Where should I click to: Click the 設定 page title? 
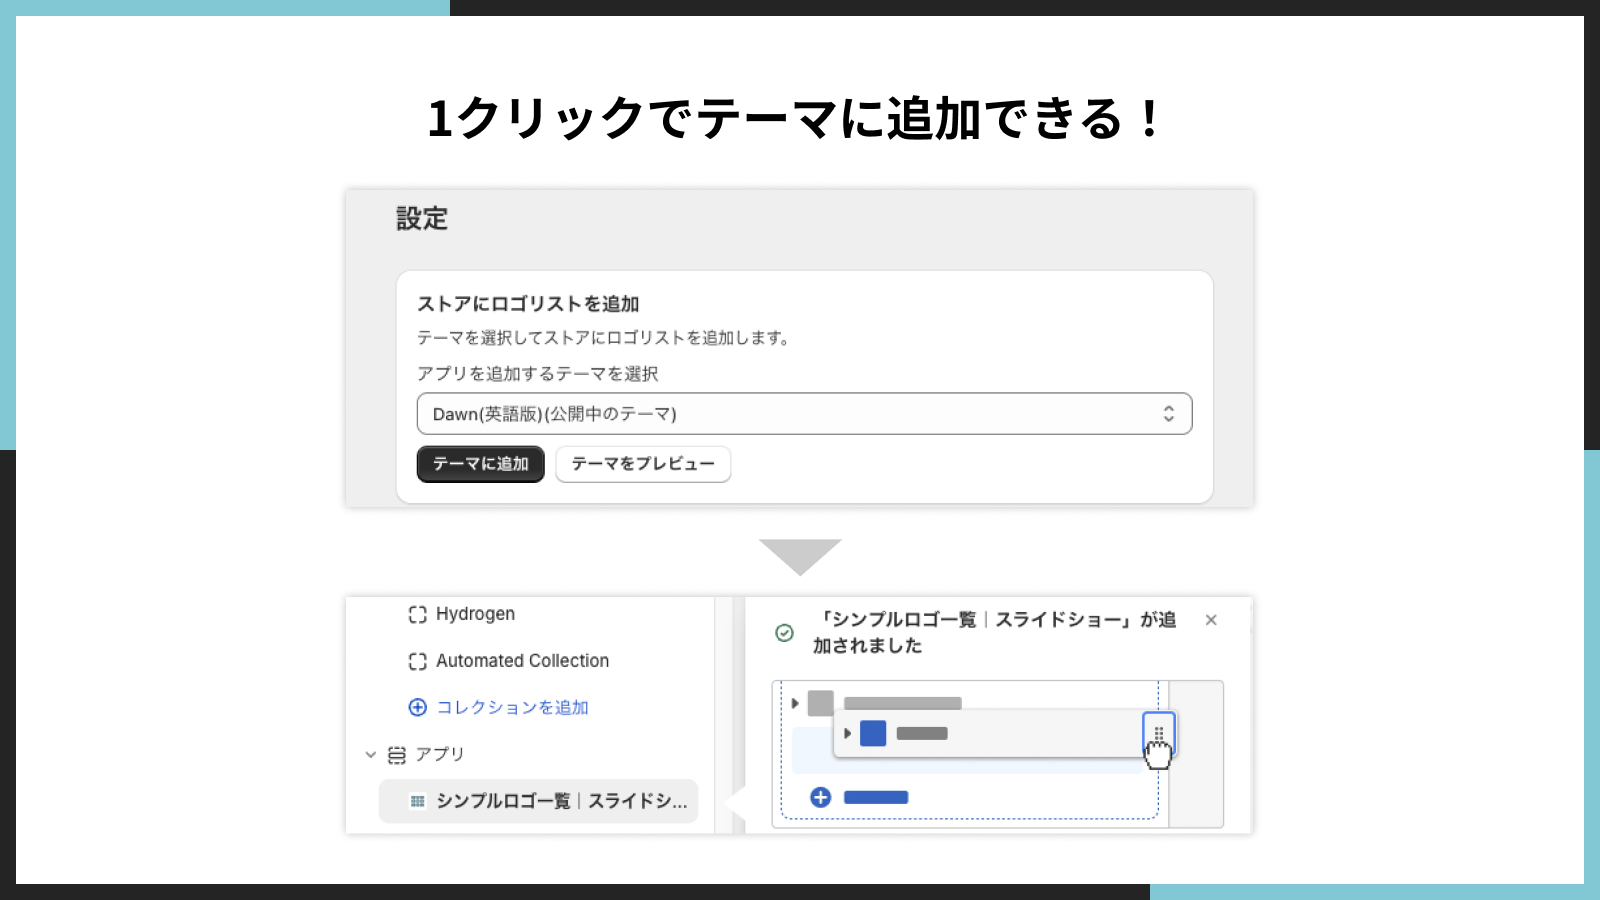point(422,219)
